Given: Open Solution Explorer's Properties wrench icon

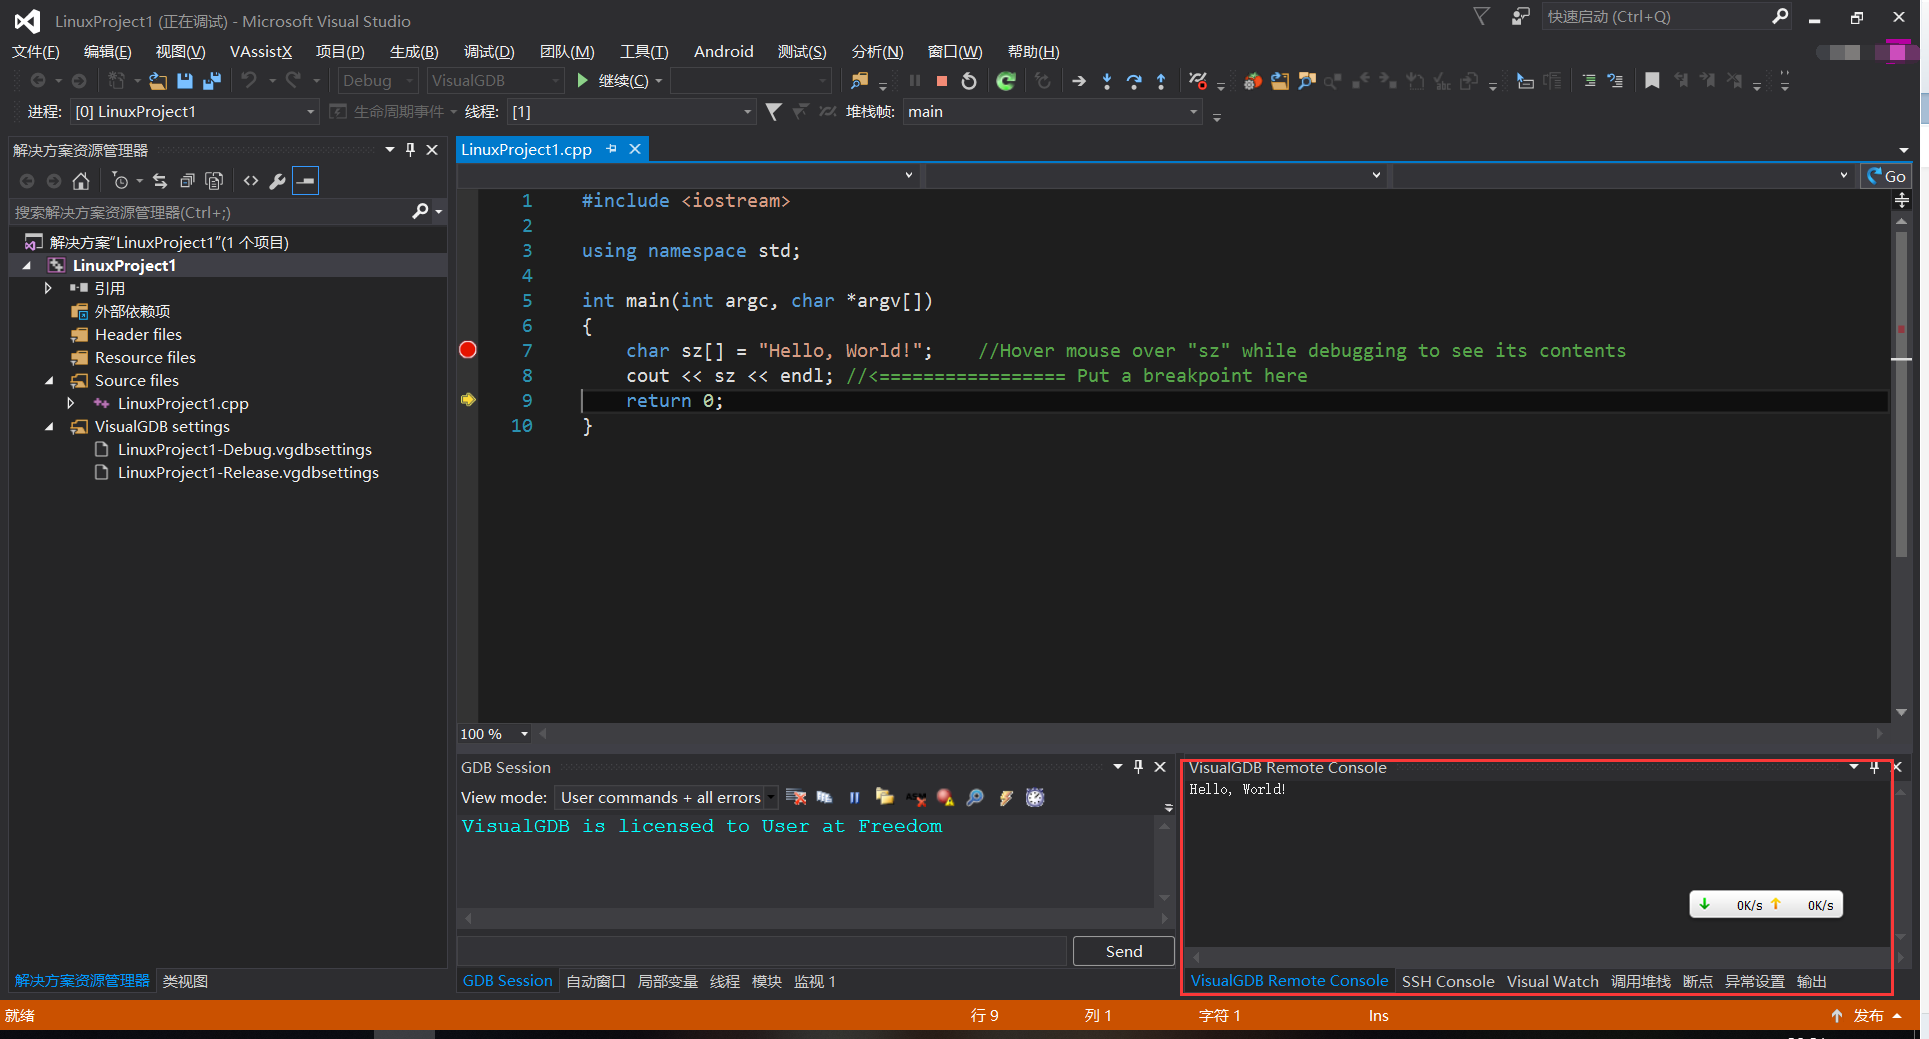Looking at the screenshot, I should point(277,181).
